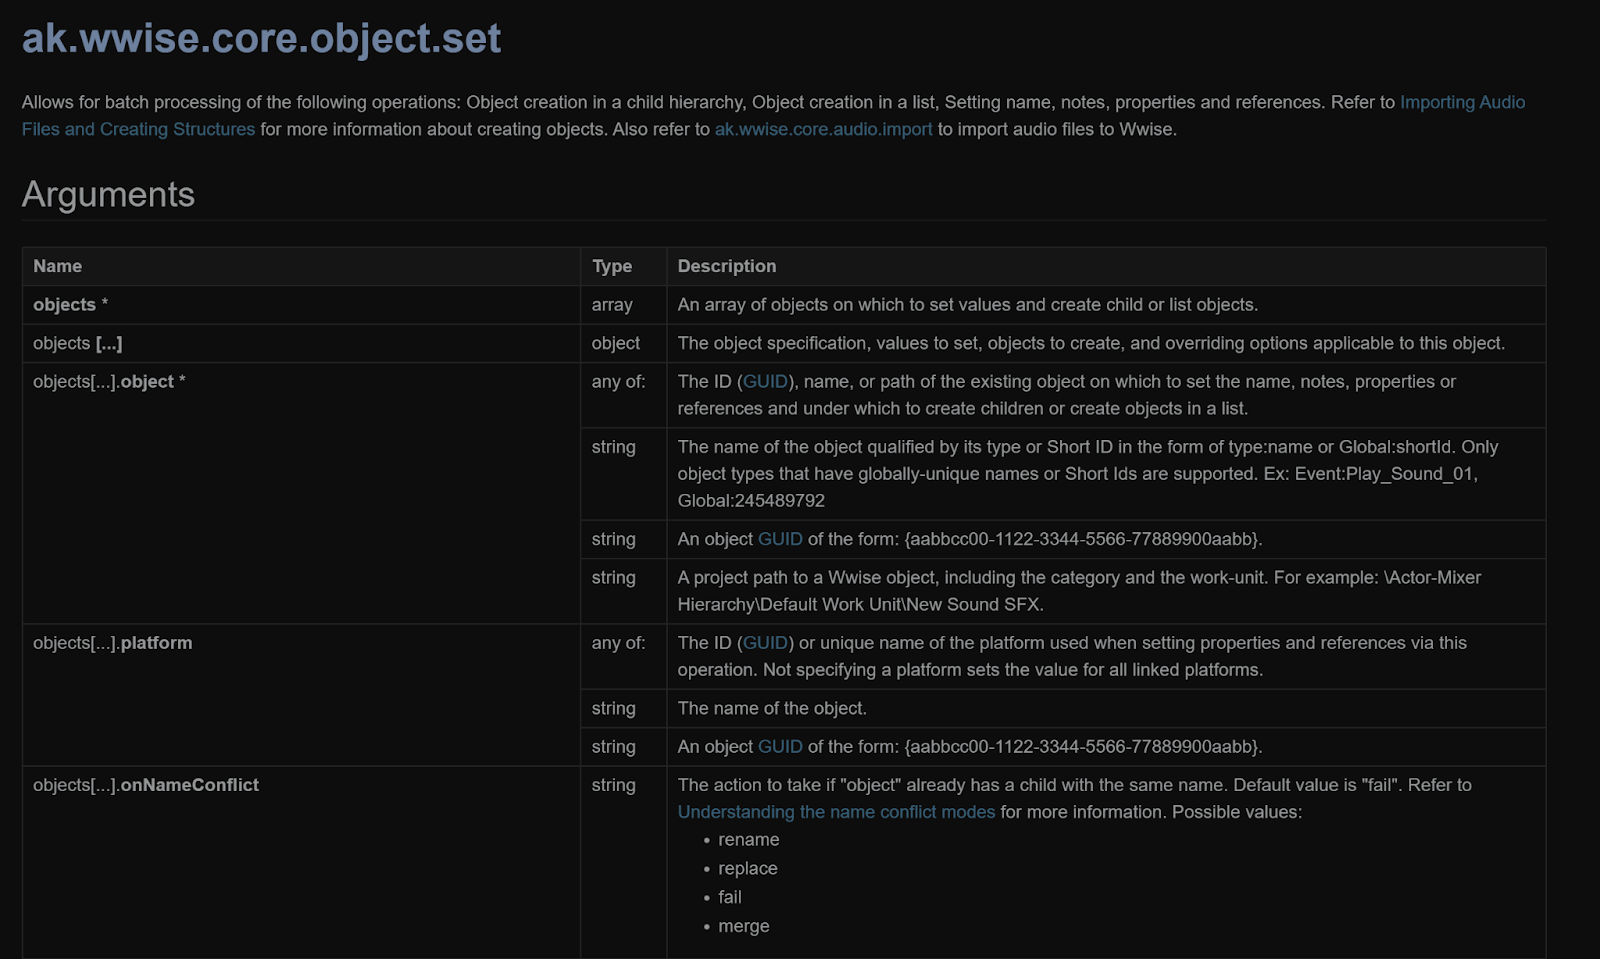Open the Understanding the name conflict modes link

(x=836, y=812)
